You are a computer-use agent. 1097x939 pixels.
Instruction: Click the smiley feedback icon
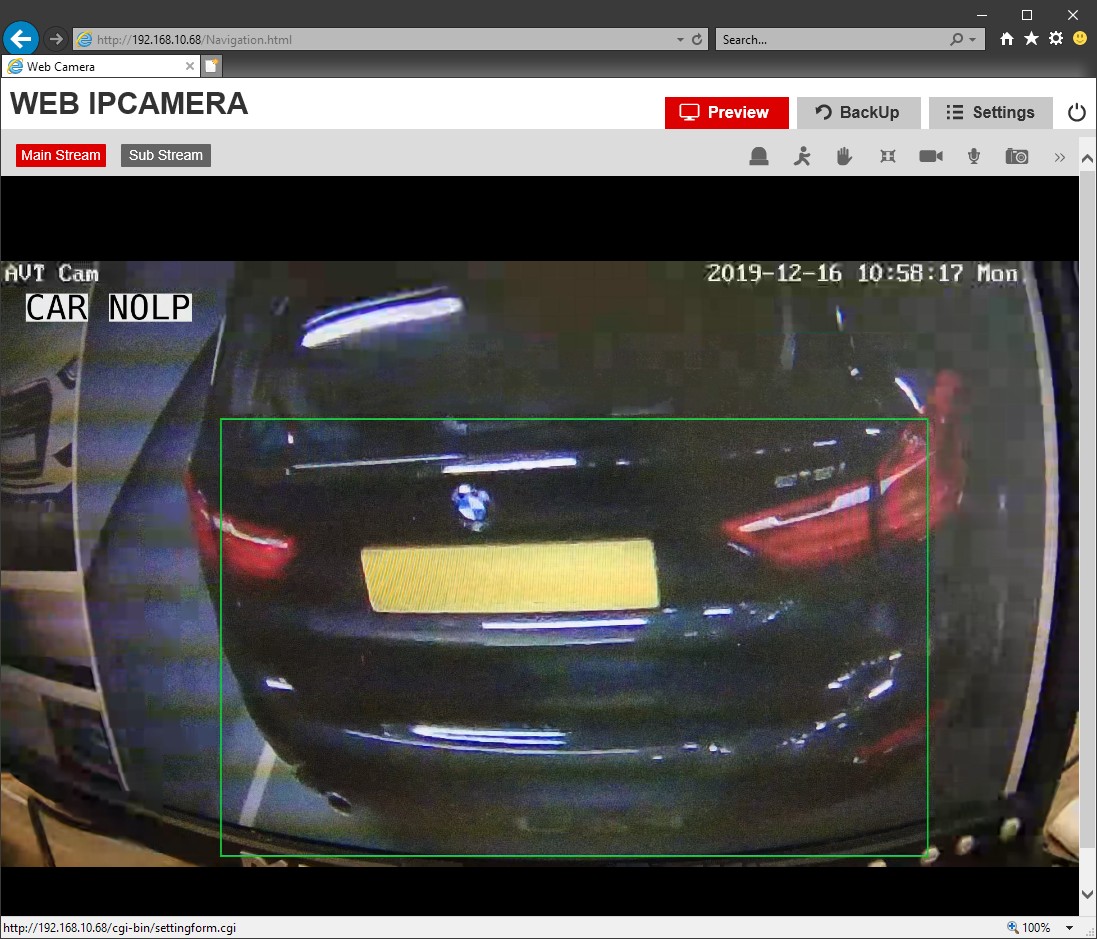[1080, 38]
